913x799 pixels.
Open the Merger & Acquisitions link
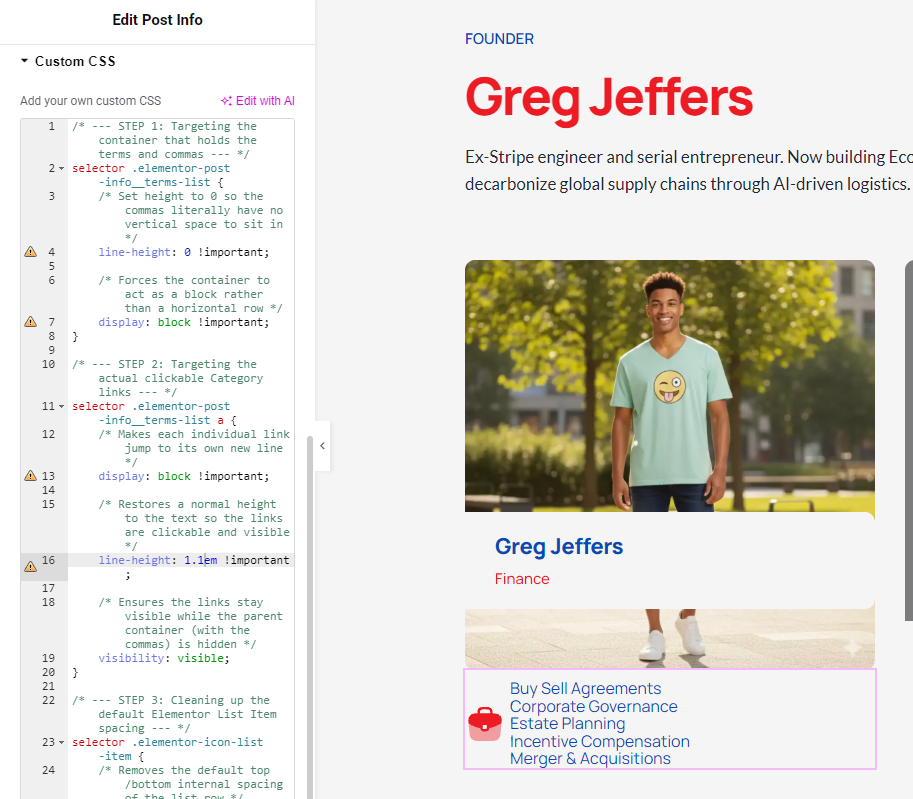[590, 759]
